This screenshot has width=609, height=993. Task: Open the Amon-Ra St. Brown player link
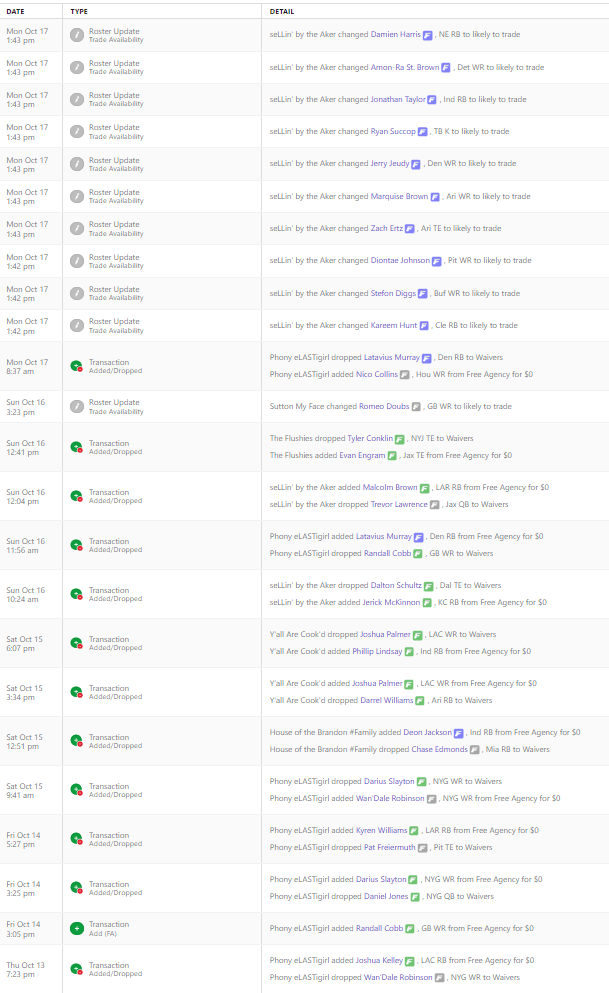coord(405,67)
